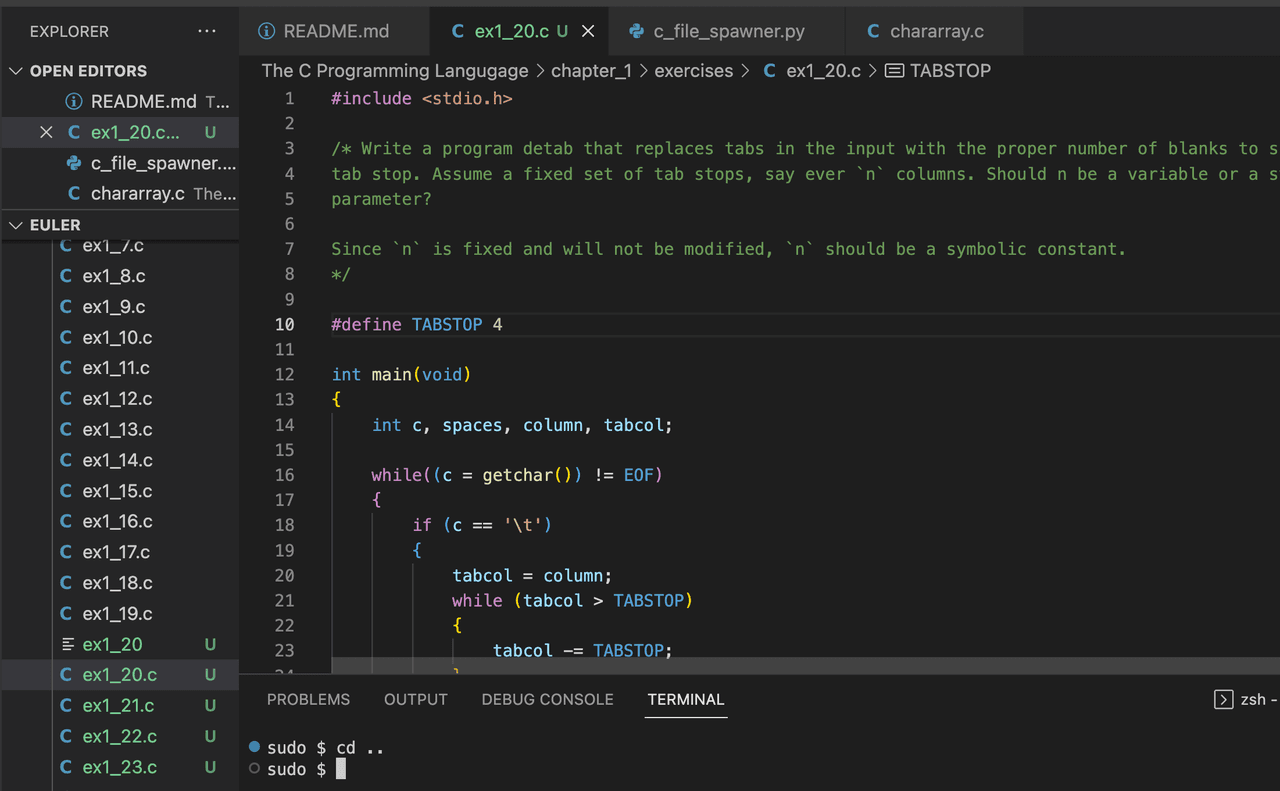
Task: Select ex1_20.c in the explorer tree
Action: click(x=120, y=675)
